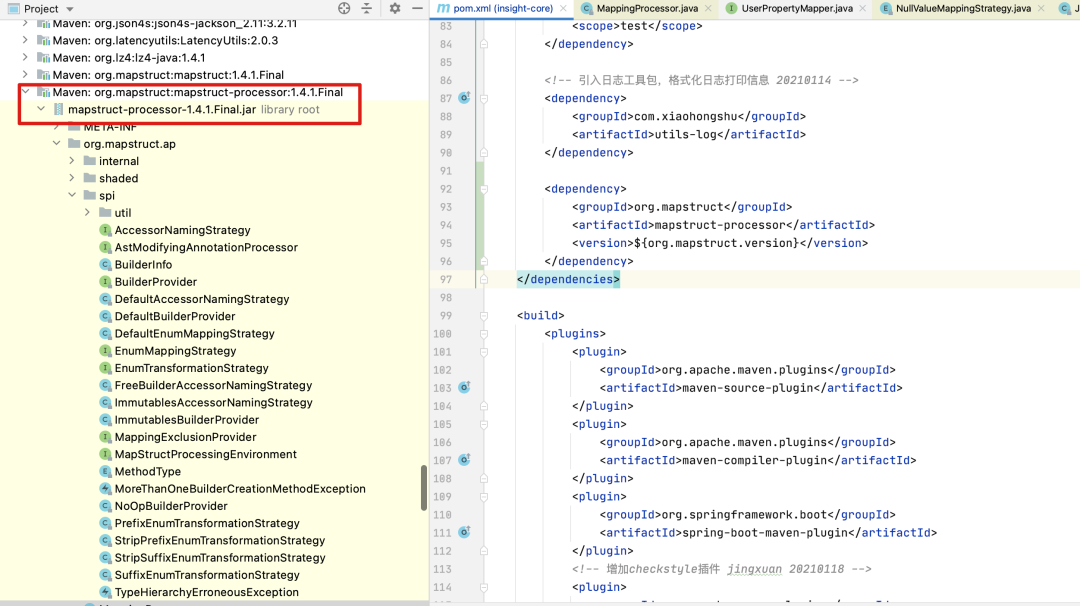
Task: Click the Hide panel minus icon in Project toolbar
Action: click(417, 8)
